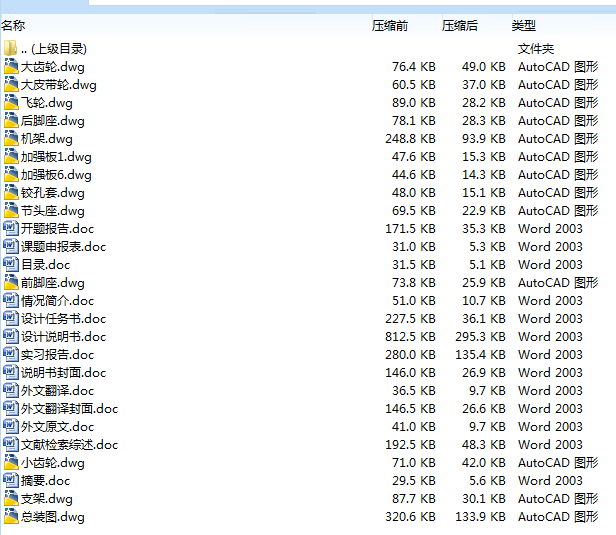The width and height of the screenshot is (616, 535).
Task: Click the 5.1 KB compressed size
Action: [487, 264]
